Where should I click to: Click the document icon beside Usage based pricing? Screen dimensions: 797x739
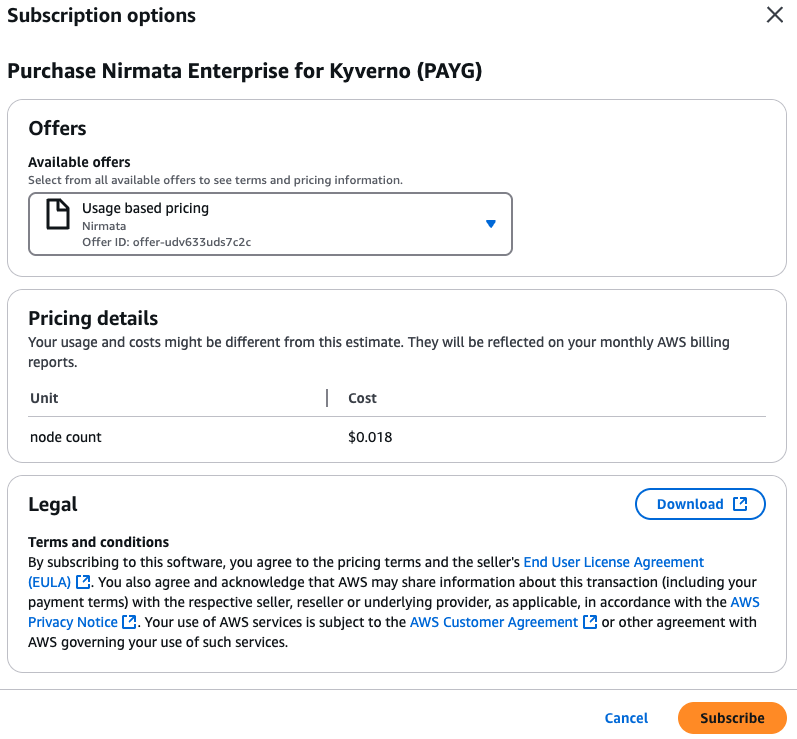click(x=58, y=214)
